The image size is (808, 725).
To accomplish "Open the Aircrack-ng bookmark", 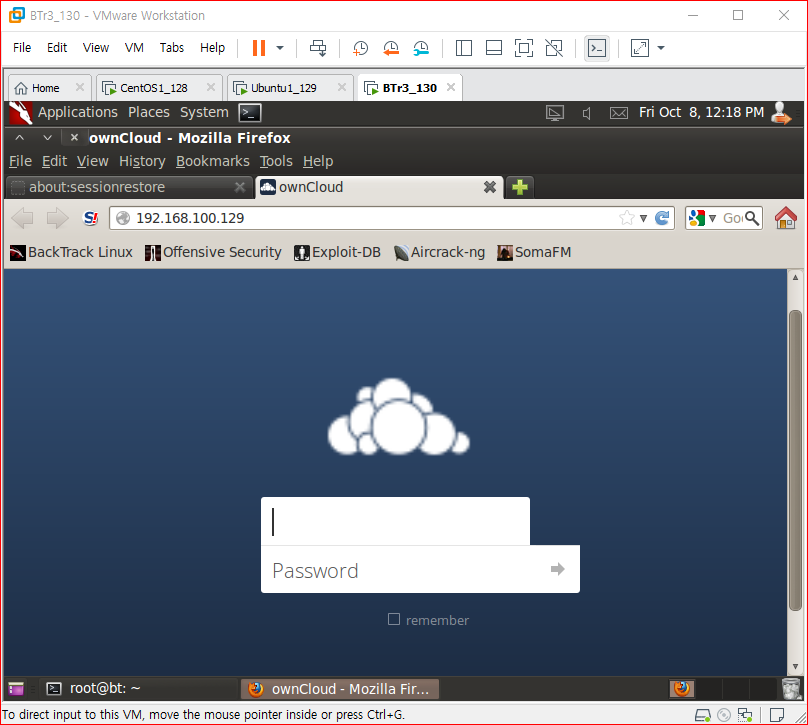I will [440, 252].
